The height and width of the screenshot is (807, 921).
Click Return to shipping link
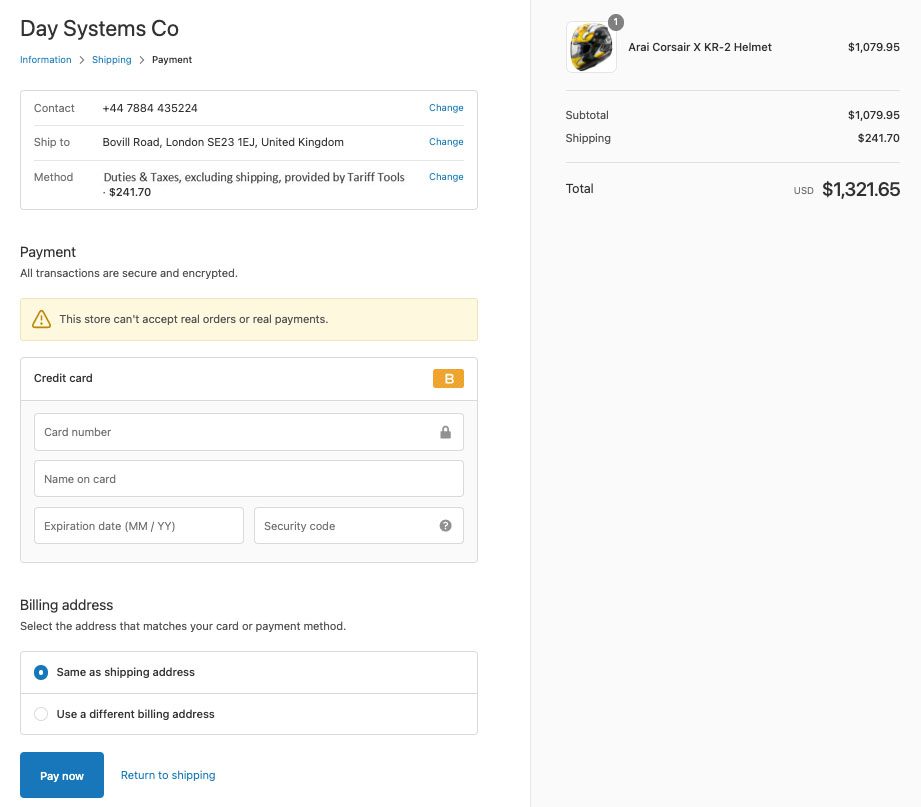click(x=168, y=775)
